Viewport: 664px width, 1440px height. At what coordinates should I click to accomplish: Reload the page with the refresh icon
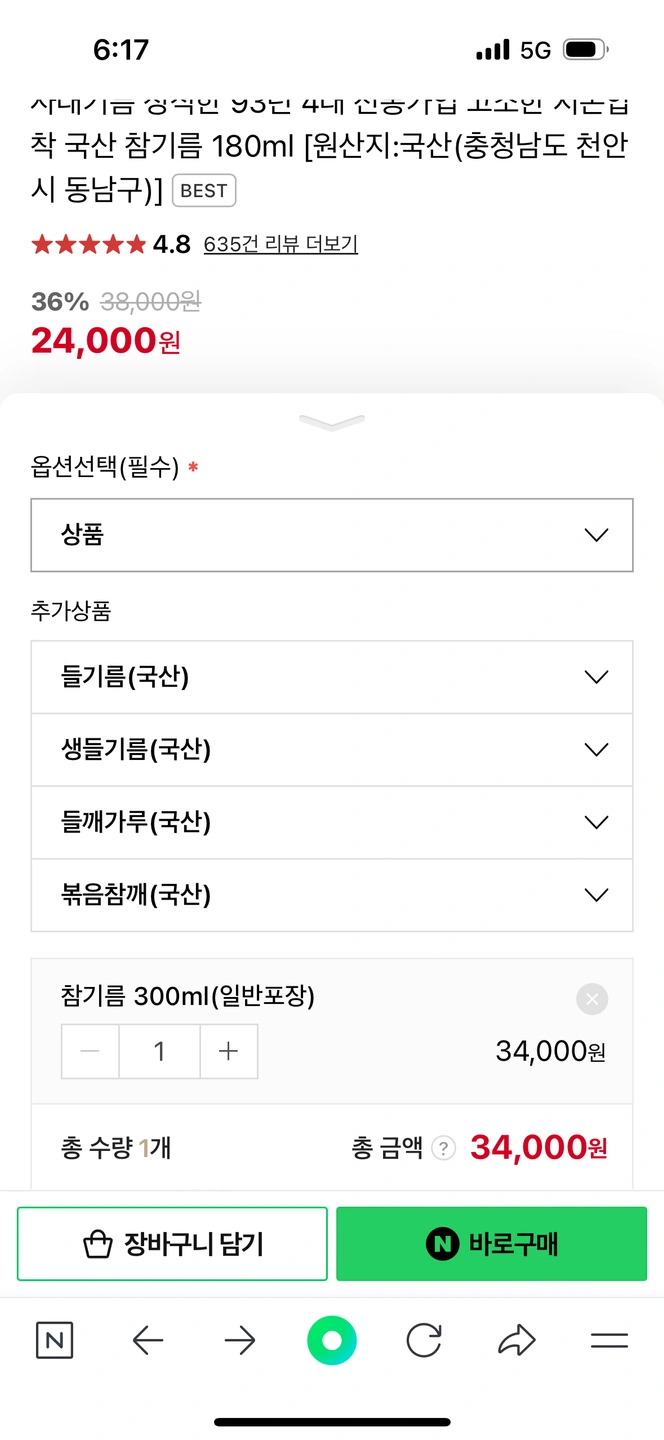point(424,1341)
